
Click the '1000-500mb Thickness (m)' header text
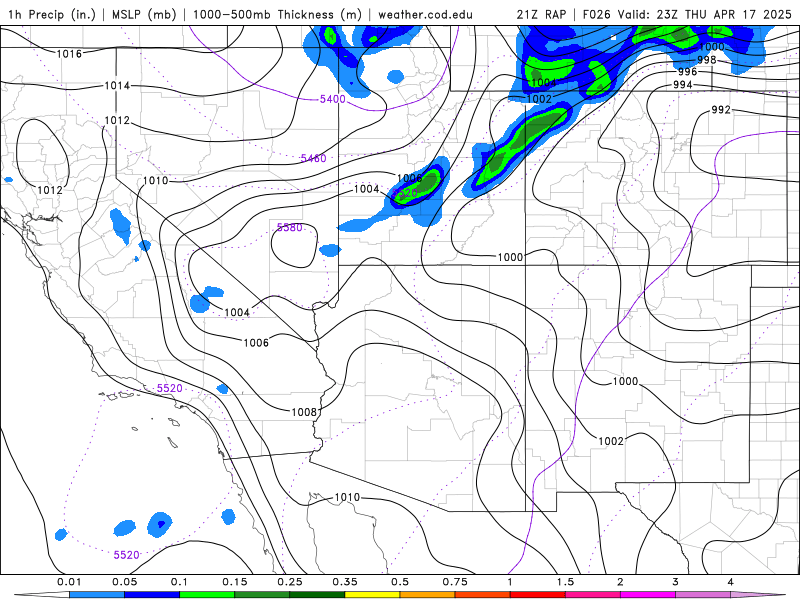point(277,14)
